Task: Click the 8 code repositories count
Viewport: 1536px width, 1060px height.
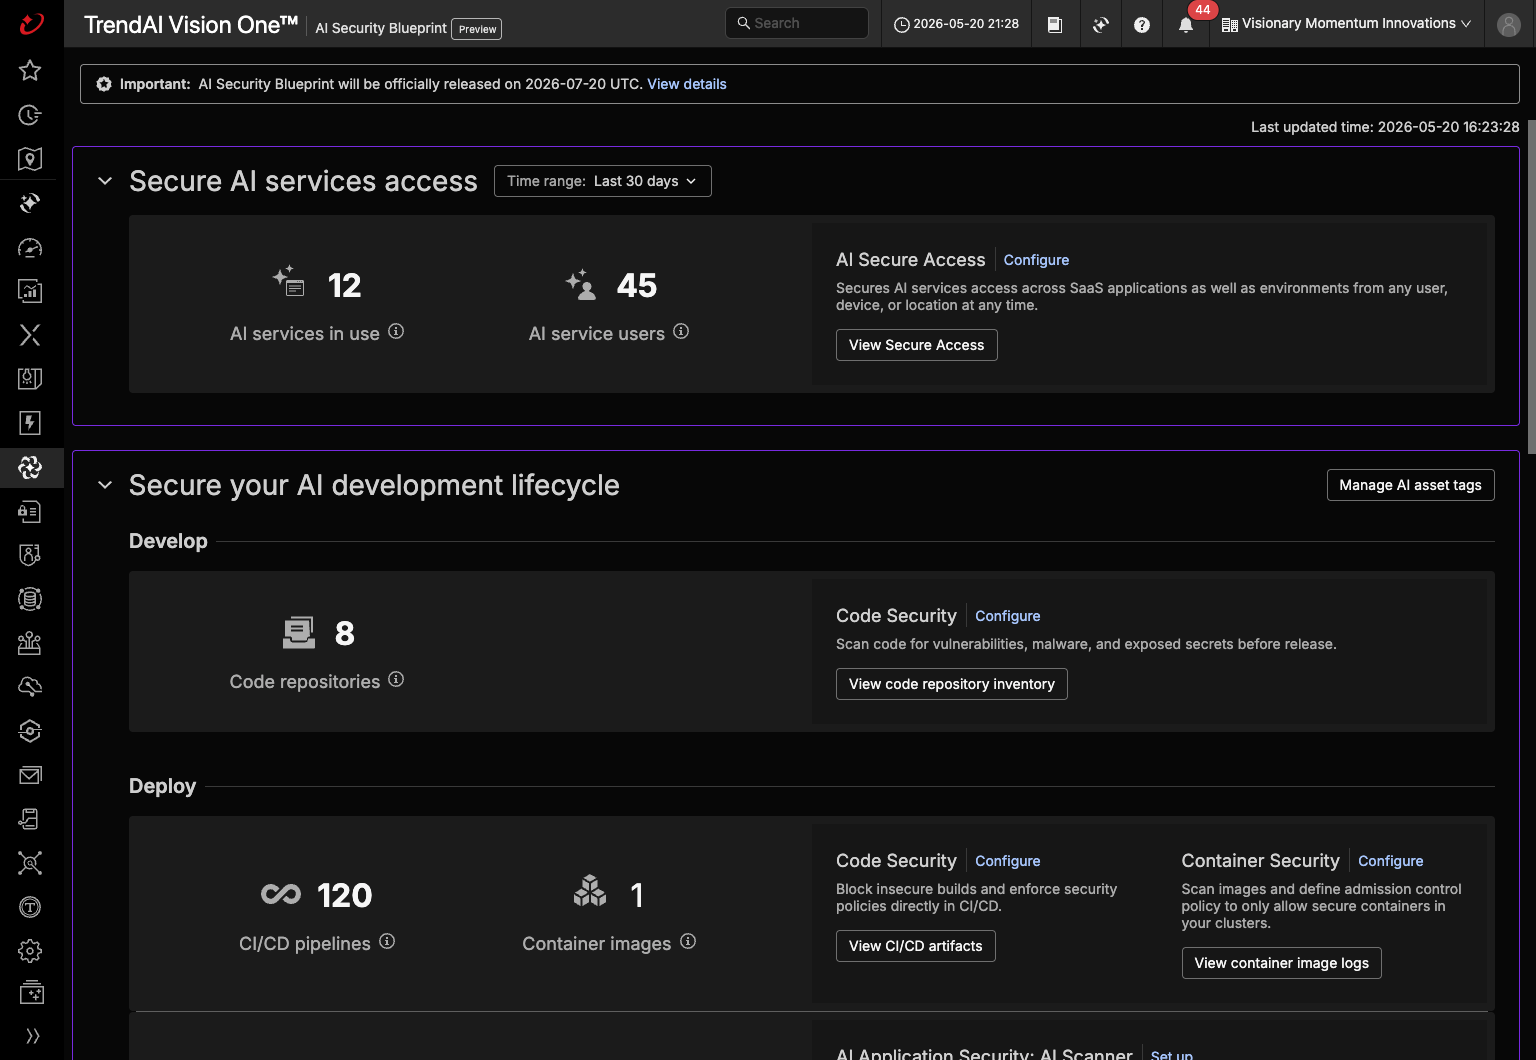Action: click(x=345, y=634)
